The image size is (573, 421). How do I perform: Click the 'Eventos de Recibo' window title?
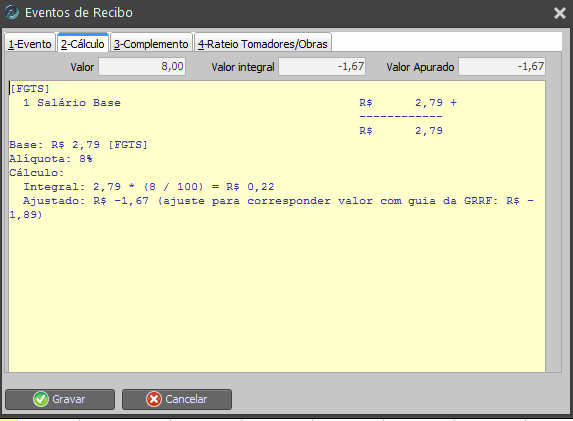coord(79,13)
